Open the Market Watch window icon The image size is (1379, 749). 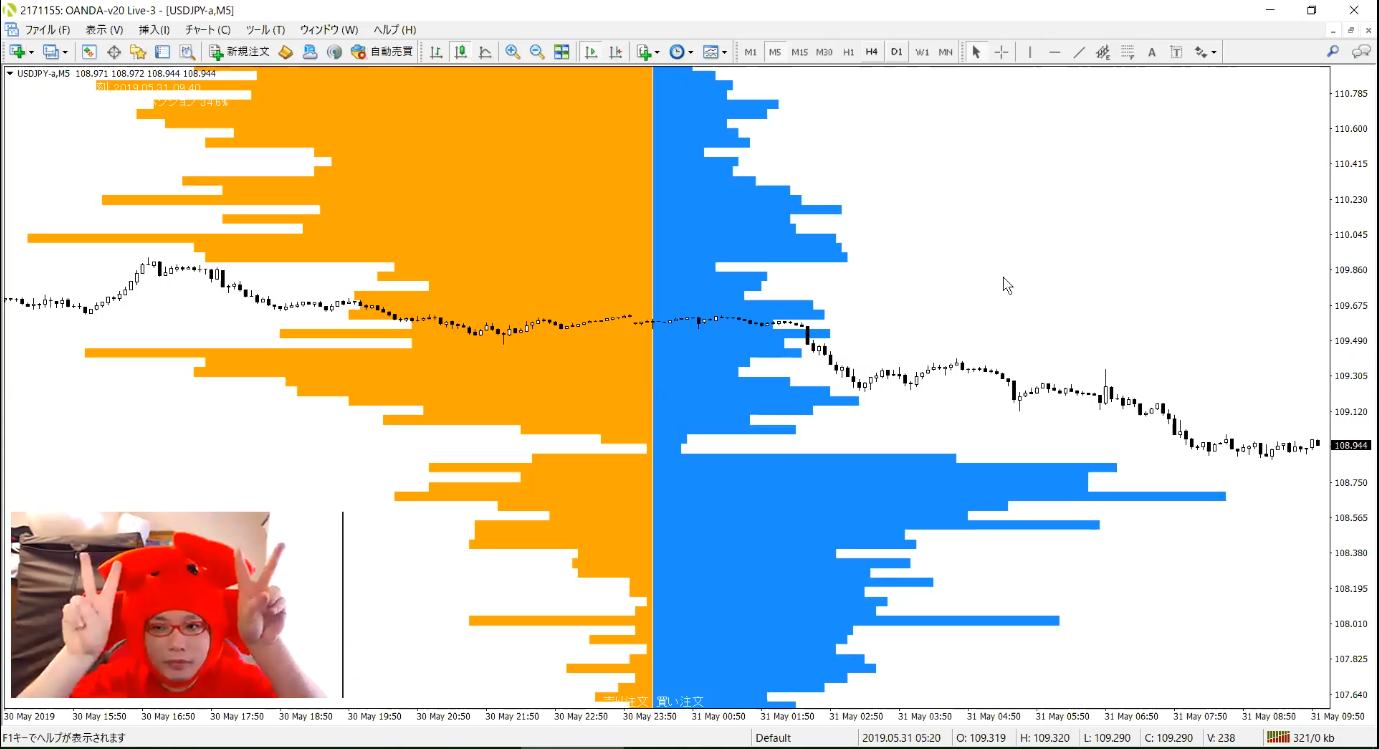tap(89, 52)
